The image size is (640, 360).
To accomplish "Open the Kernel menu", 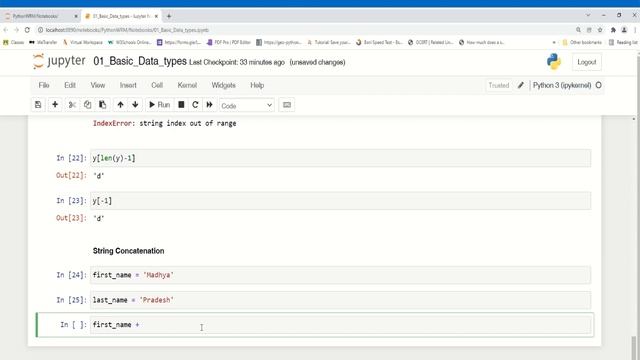I will tap(187, 85).
